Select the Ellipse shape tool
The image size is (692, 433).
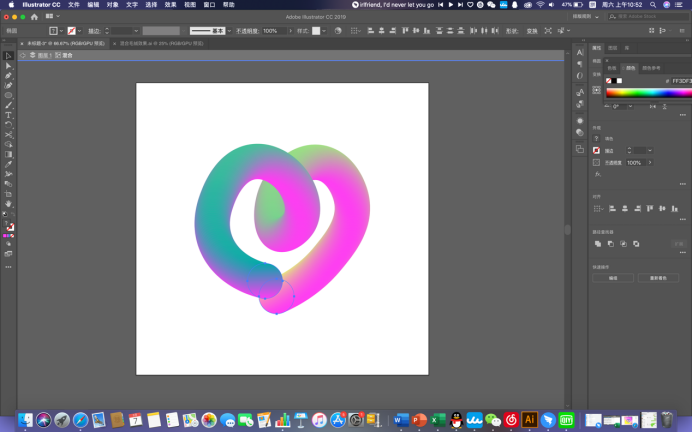coord(8,95)
